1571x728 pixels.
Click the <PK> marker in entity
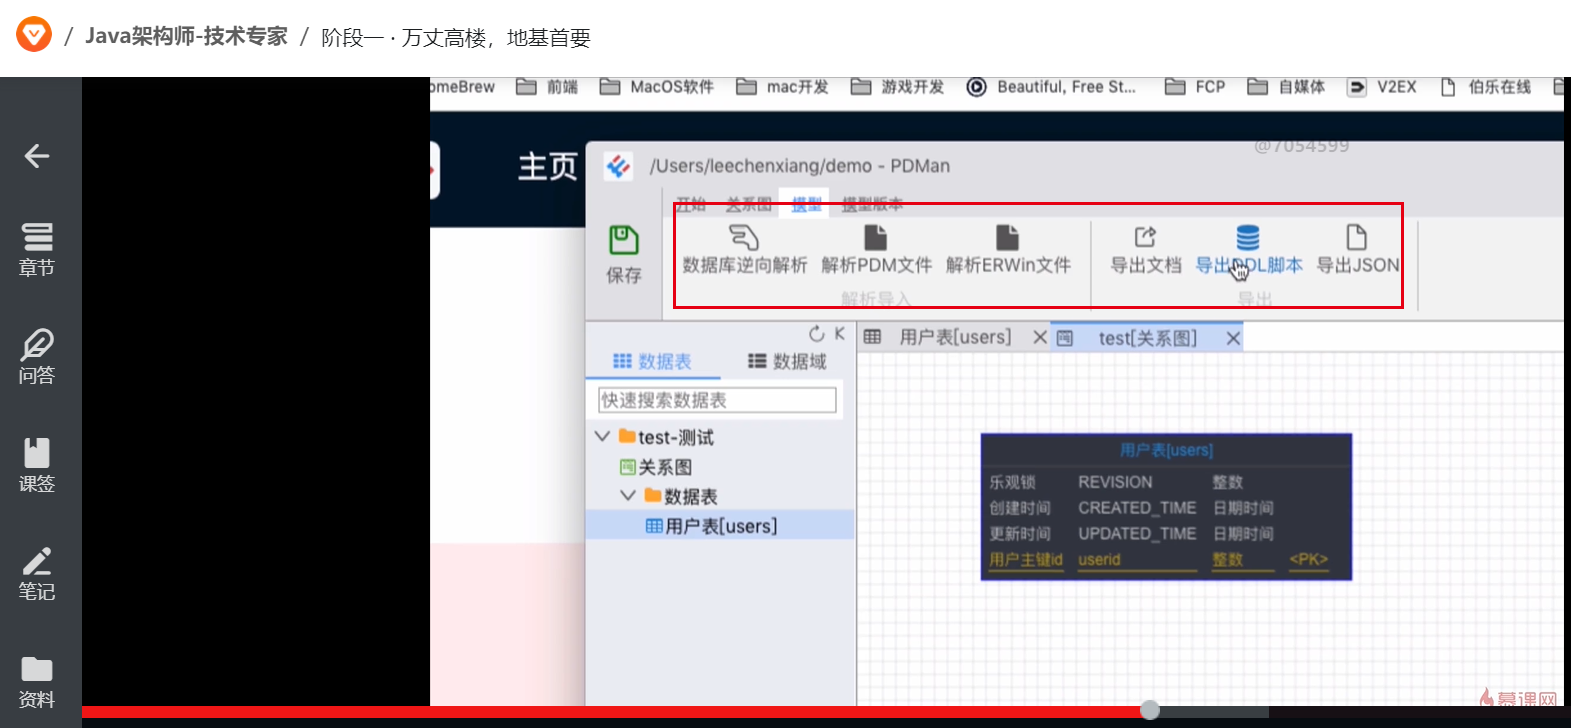pyautogui.click(x=1309, y=560)
